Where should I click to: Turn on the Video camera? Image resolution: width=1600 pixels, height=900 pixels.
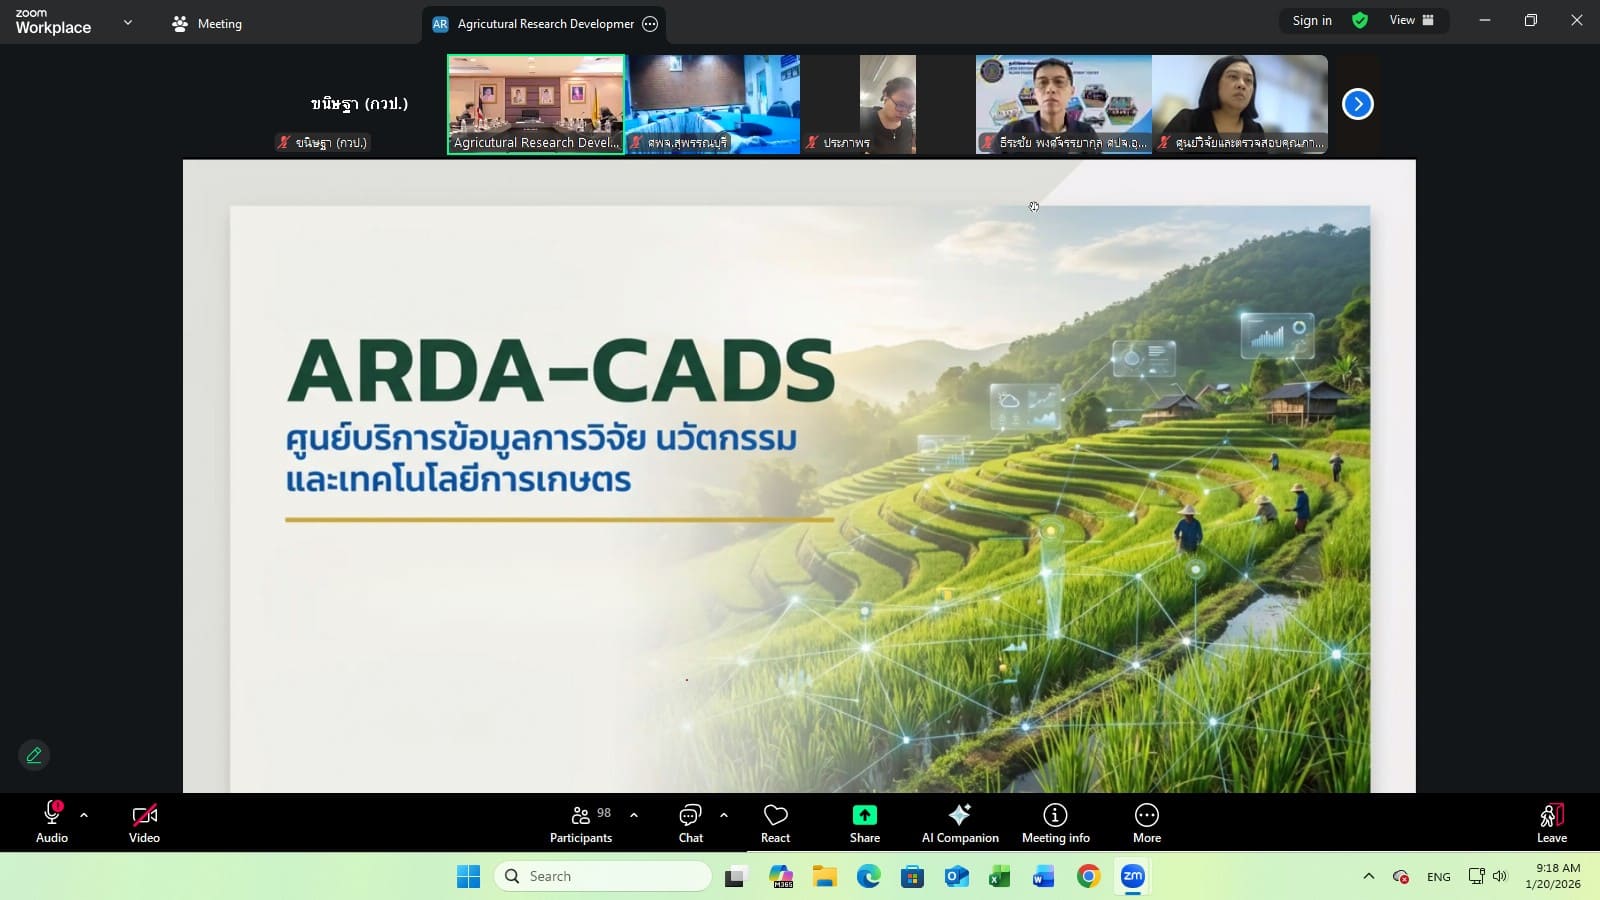tap(144, 823)
